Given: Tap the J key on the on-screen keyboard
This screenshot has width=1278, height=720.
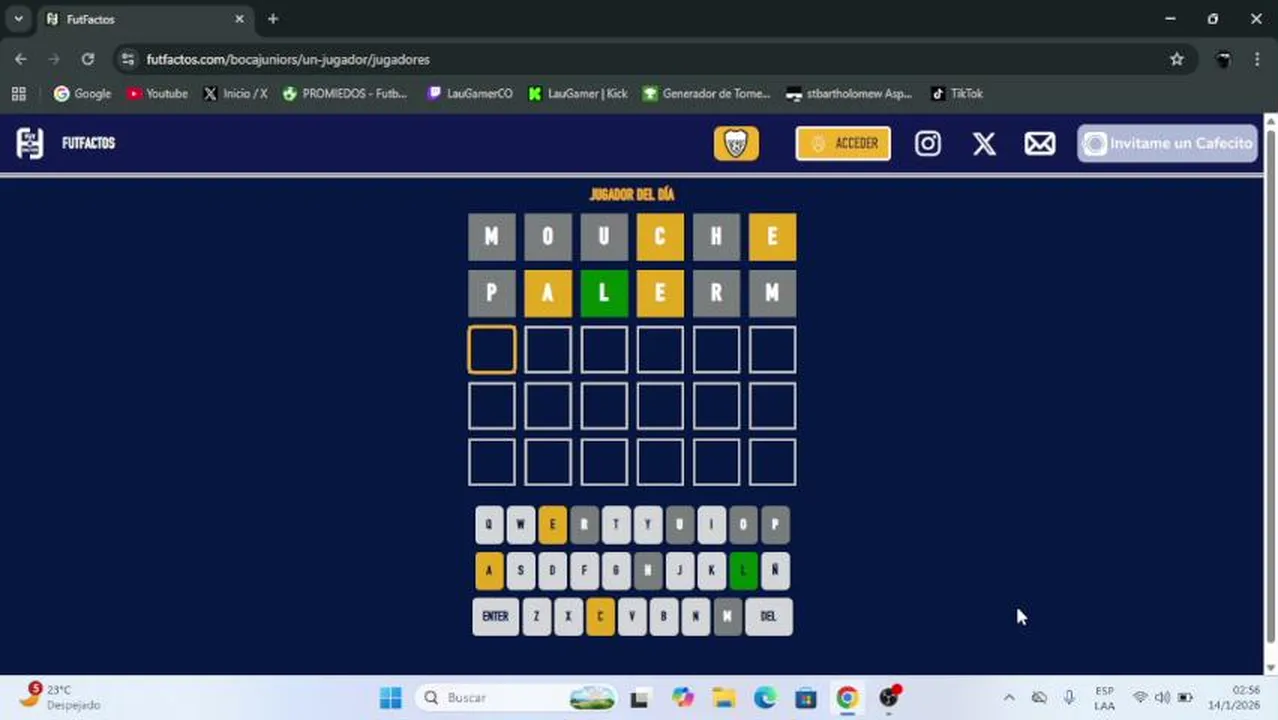Looking at the screenshot, I should (680, 571).
